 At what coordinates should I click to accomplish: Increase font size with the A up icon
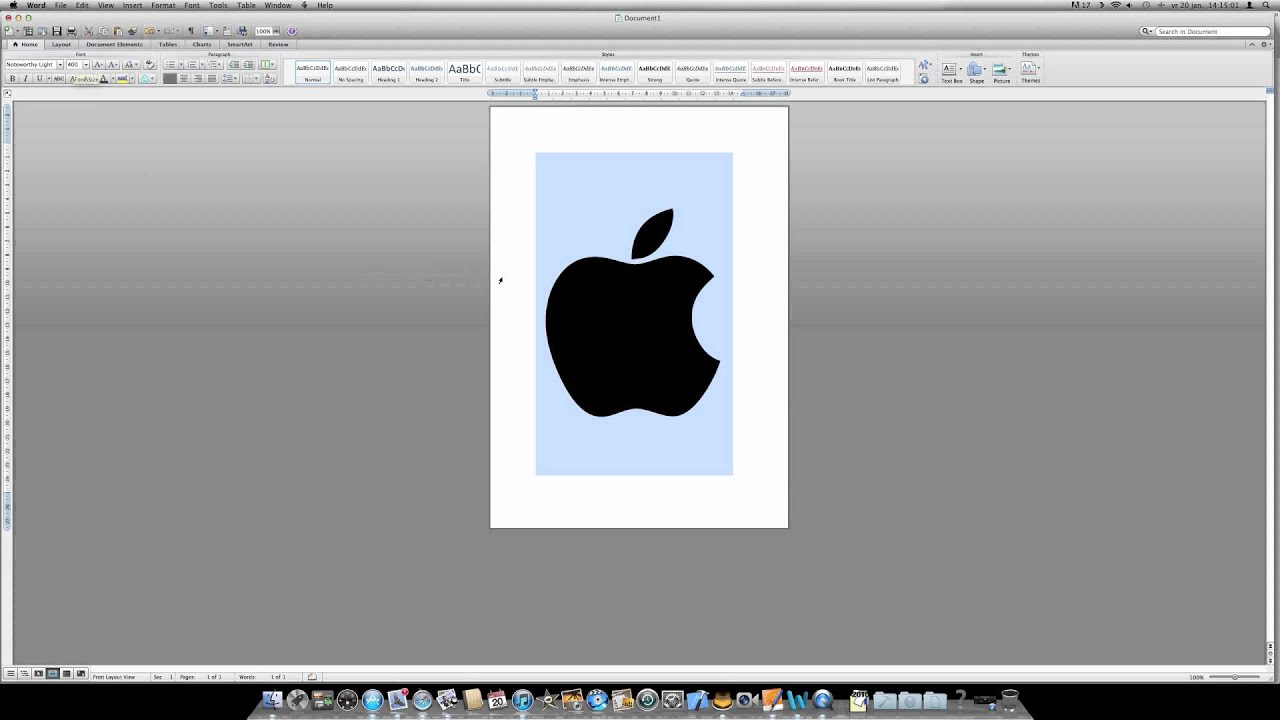(98, 64)
